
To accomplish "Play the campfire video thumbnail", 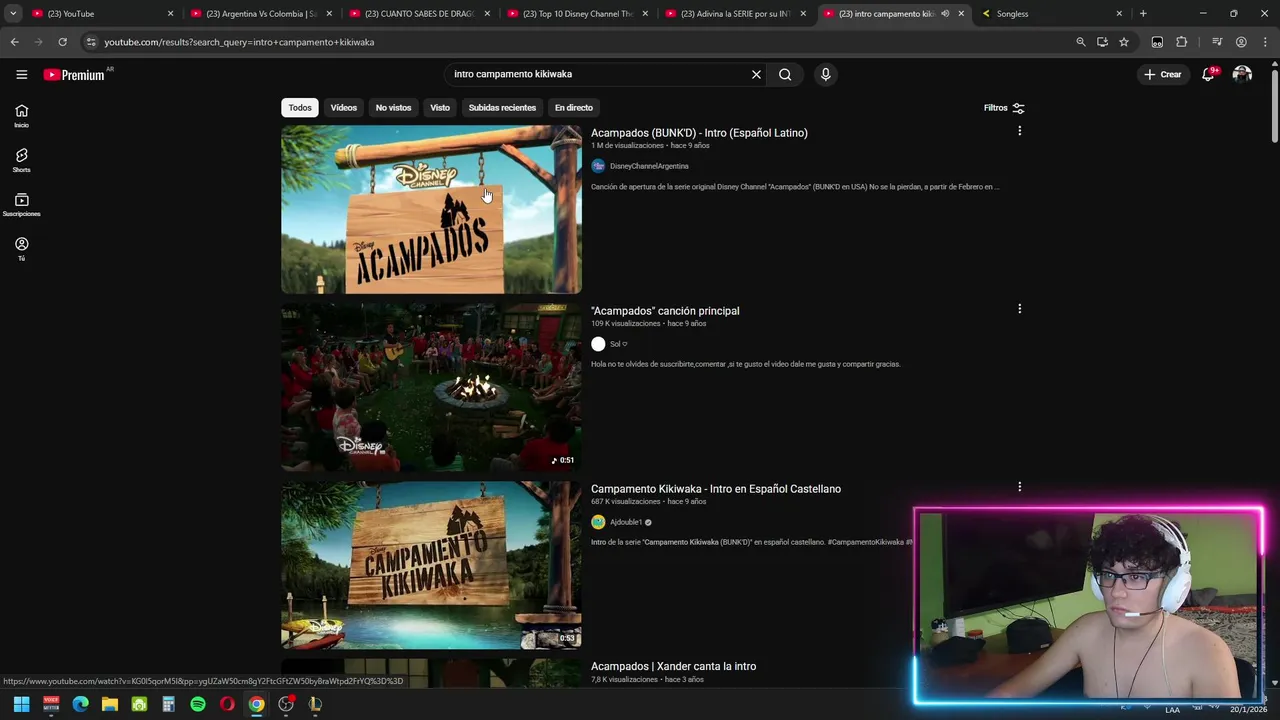I will click(431, 387).
